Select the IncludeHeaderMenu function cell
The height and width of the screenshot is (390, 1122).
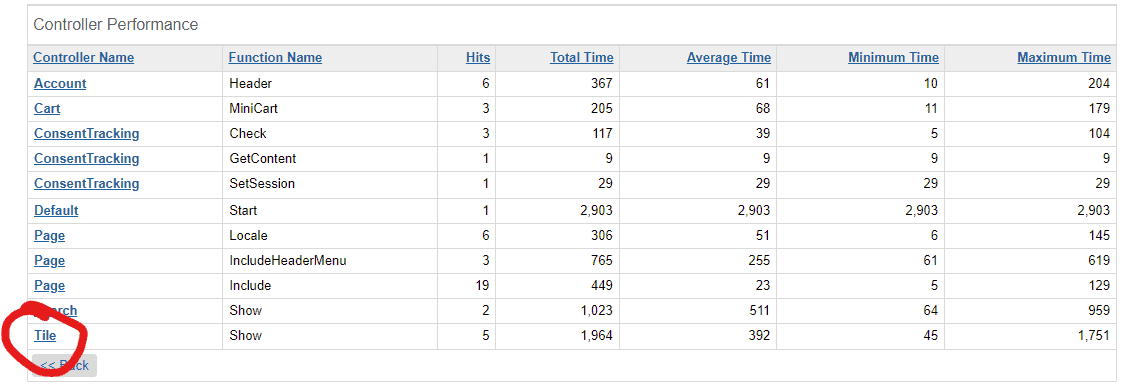click(330, 261)
